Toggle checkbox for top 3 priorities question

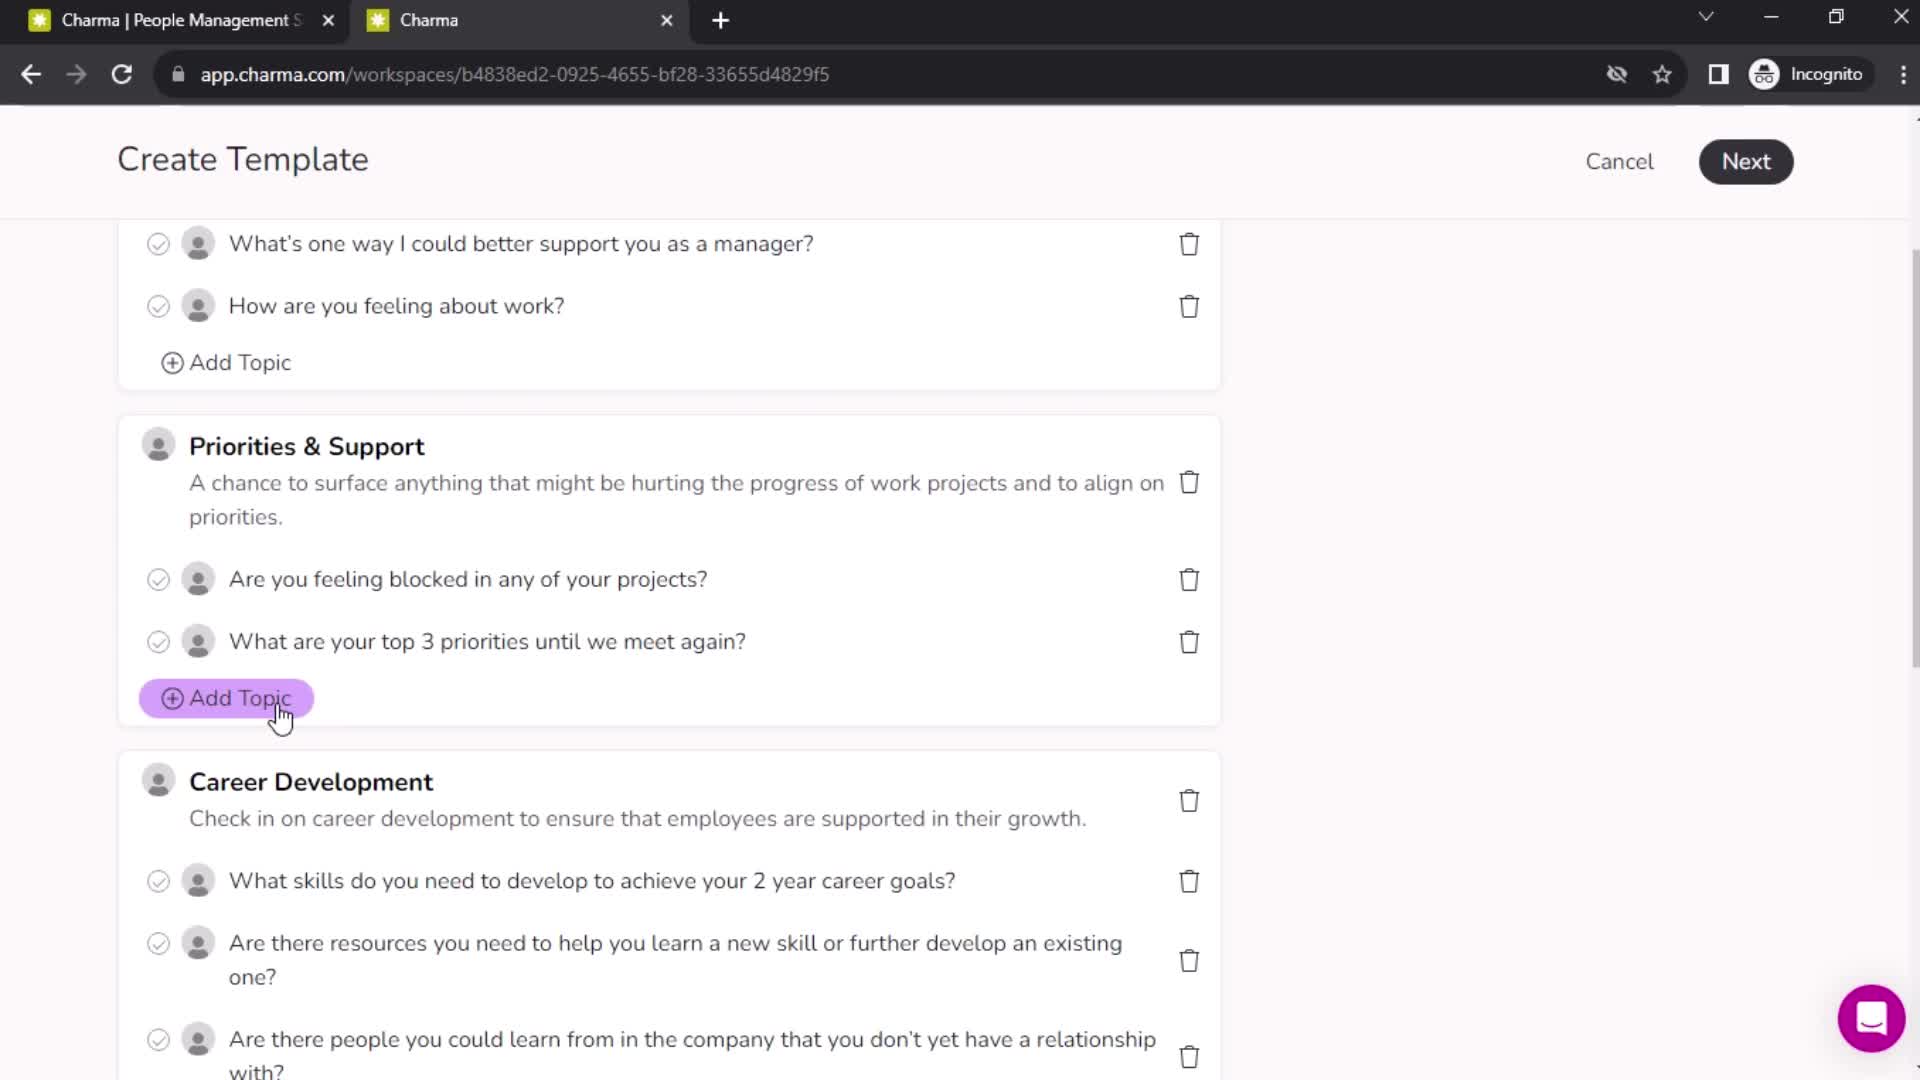point(158,641)
